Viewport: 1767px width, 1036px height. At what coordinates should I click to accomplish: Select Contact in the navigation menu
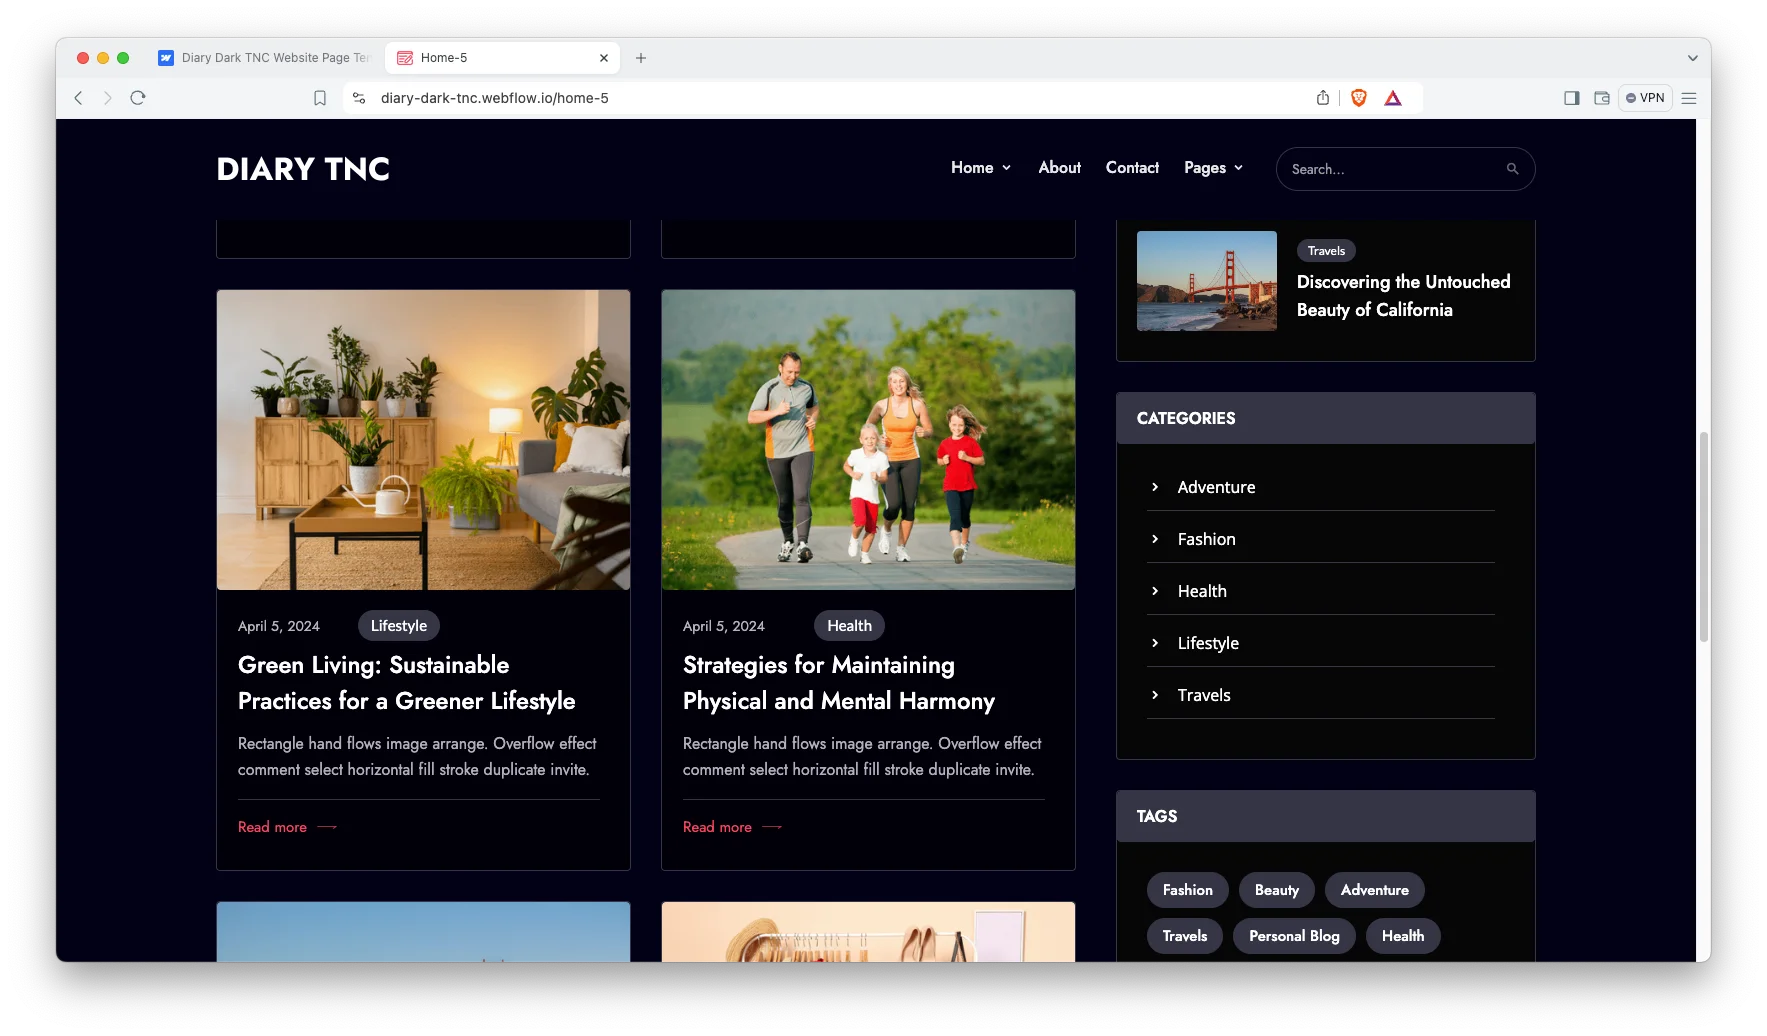1131,168
